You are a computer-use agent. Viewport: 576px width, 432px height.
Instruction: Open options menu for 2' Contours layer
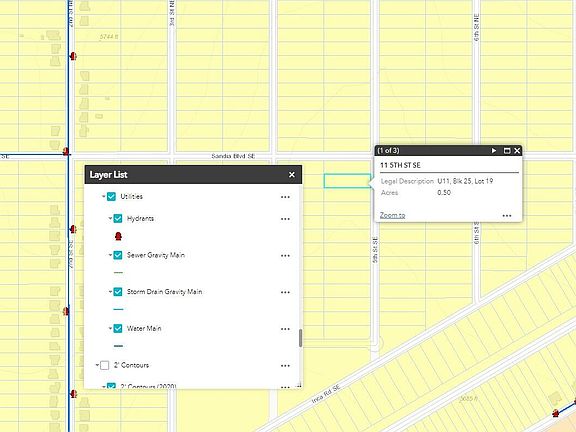285,366
